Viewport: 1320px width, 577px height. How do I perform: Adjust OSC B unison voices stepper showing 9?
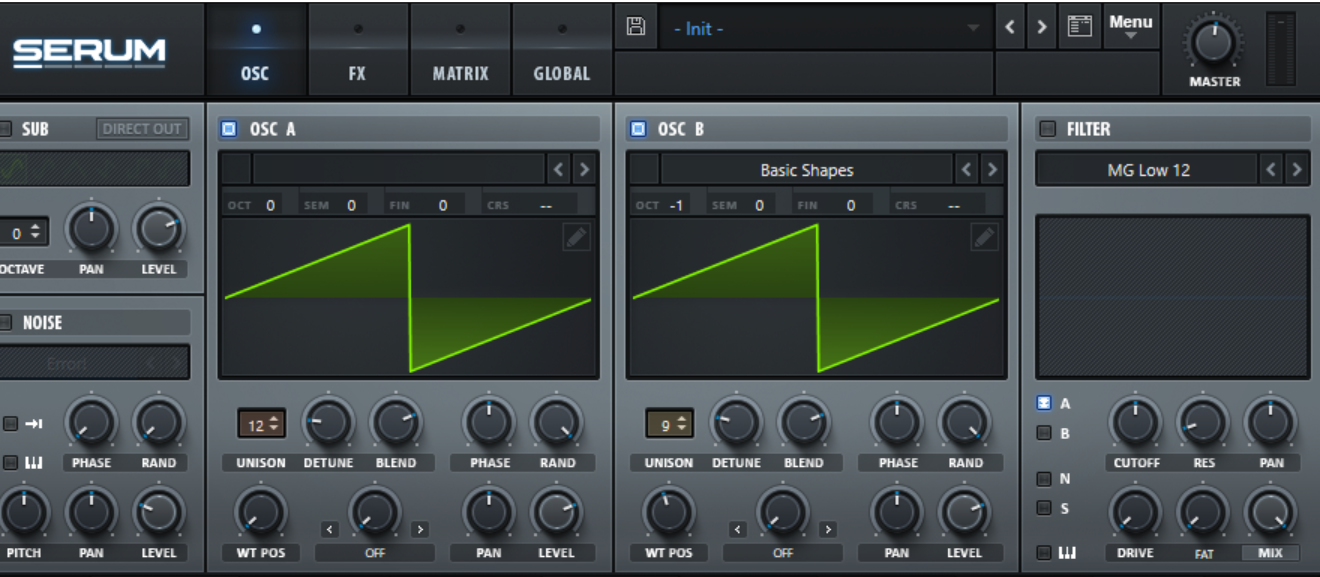(669, 425)
